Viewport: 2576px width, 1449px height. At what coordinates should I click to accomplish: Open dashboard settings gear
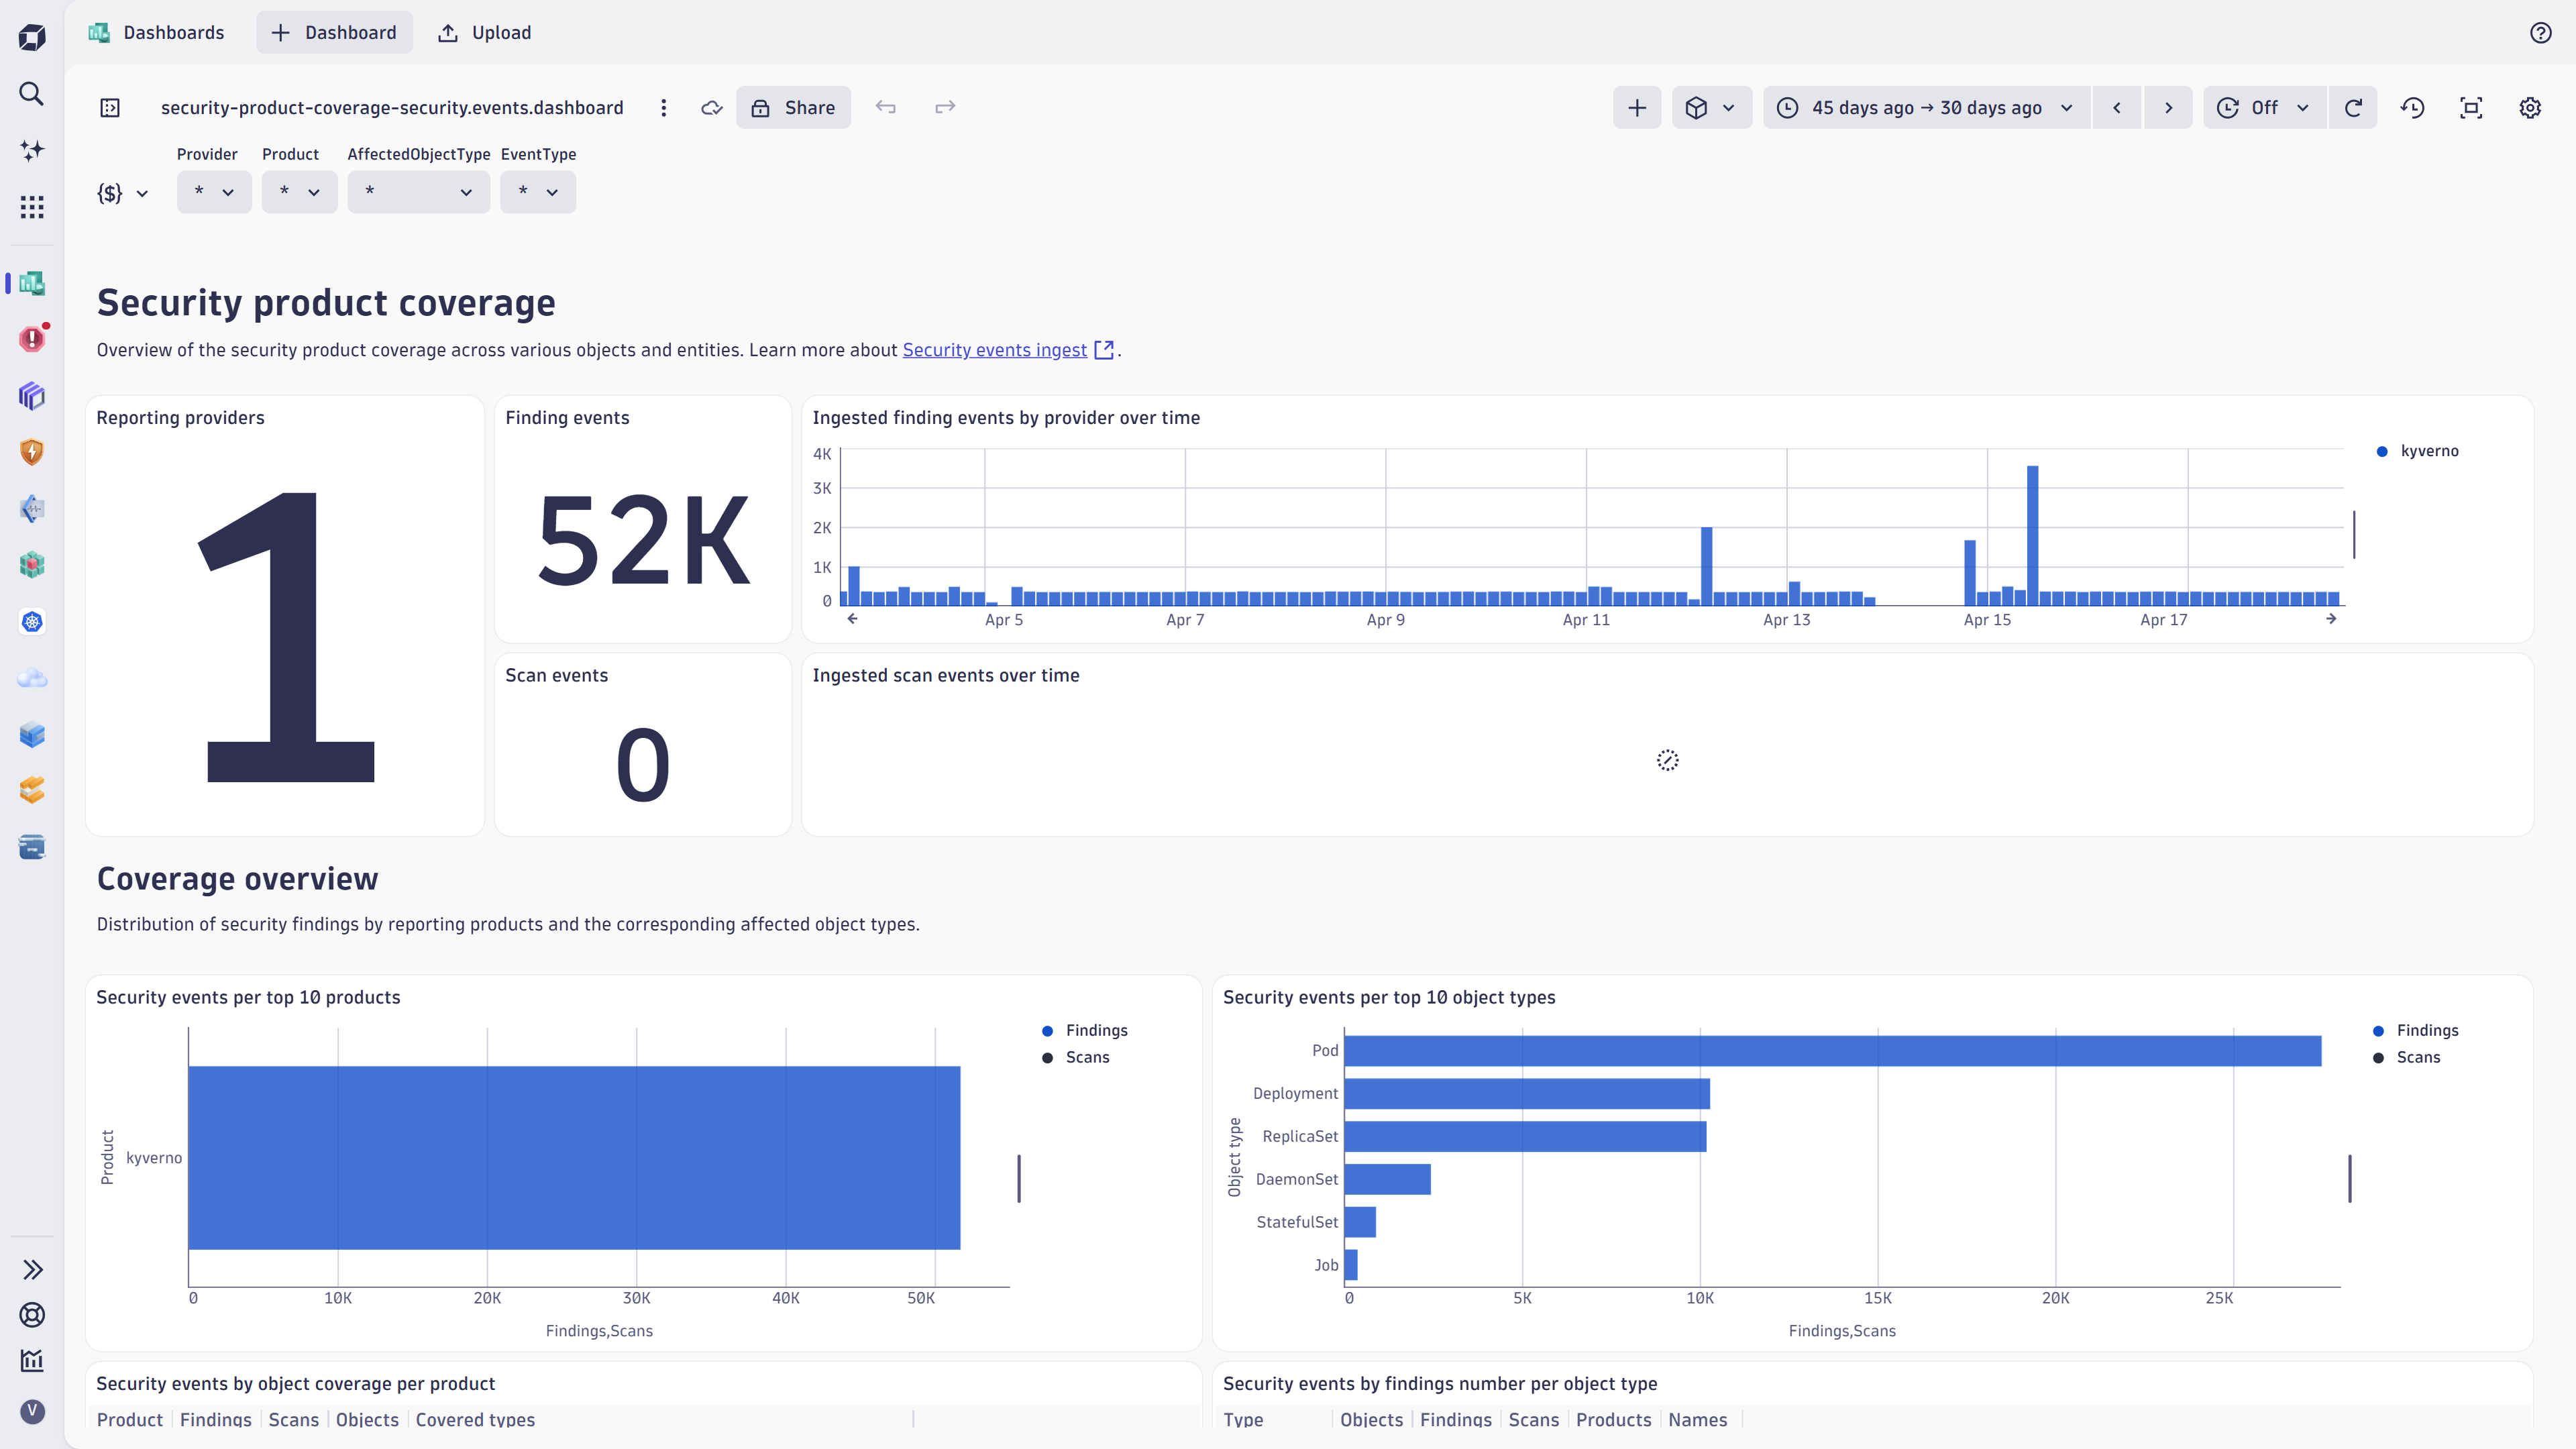[x=2530, y=108]
